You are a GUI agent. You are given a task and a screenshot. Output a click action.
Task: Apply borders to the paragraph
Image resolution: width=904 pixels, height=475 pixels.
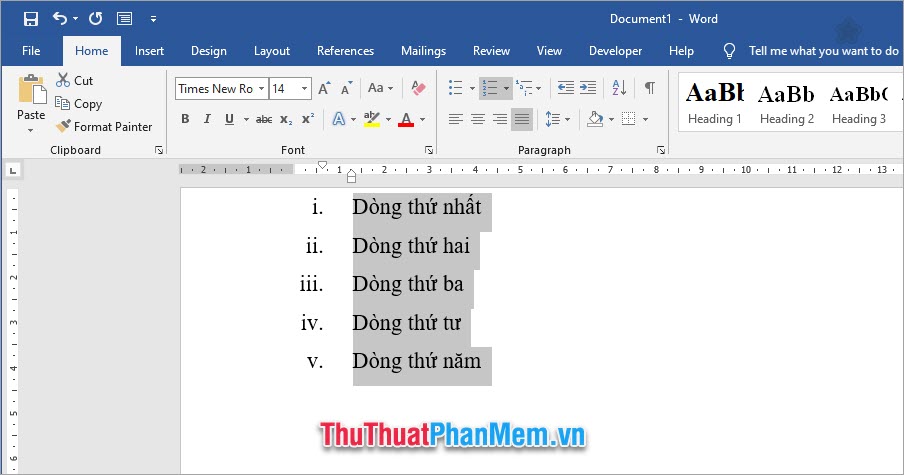click(628, 119)
